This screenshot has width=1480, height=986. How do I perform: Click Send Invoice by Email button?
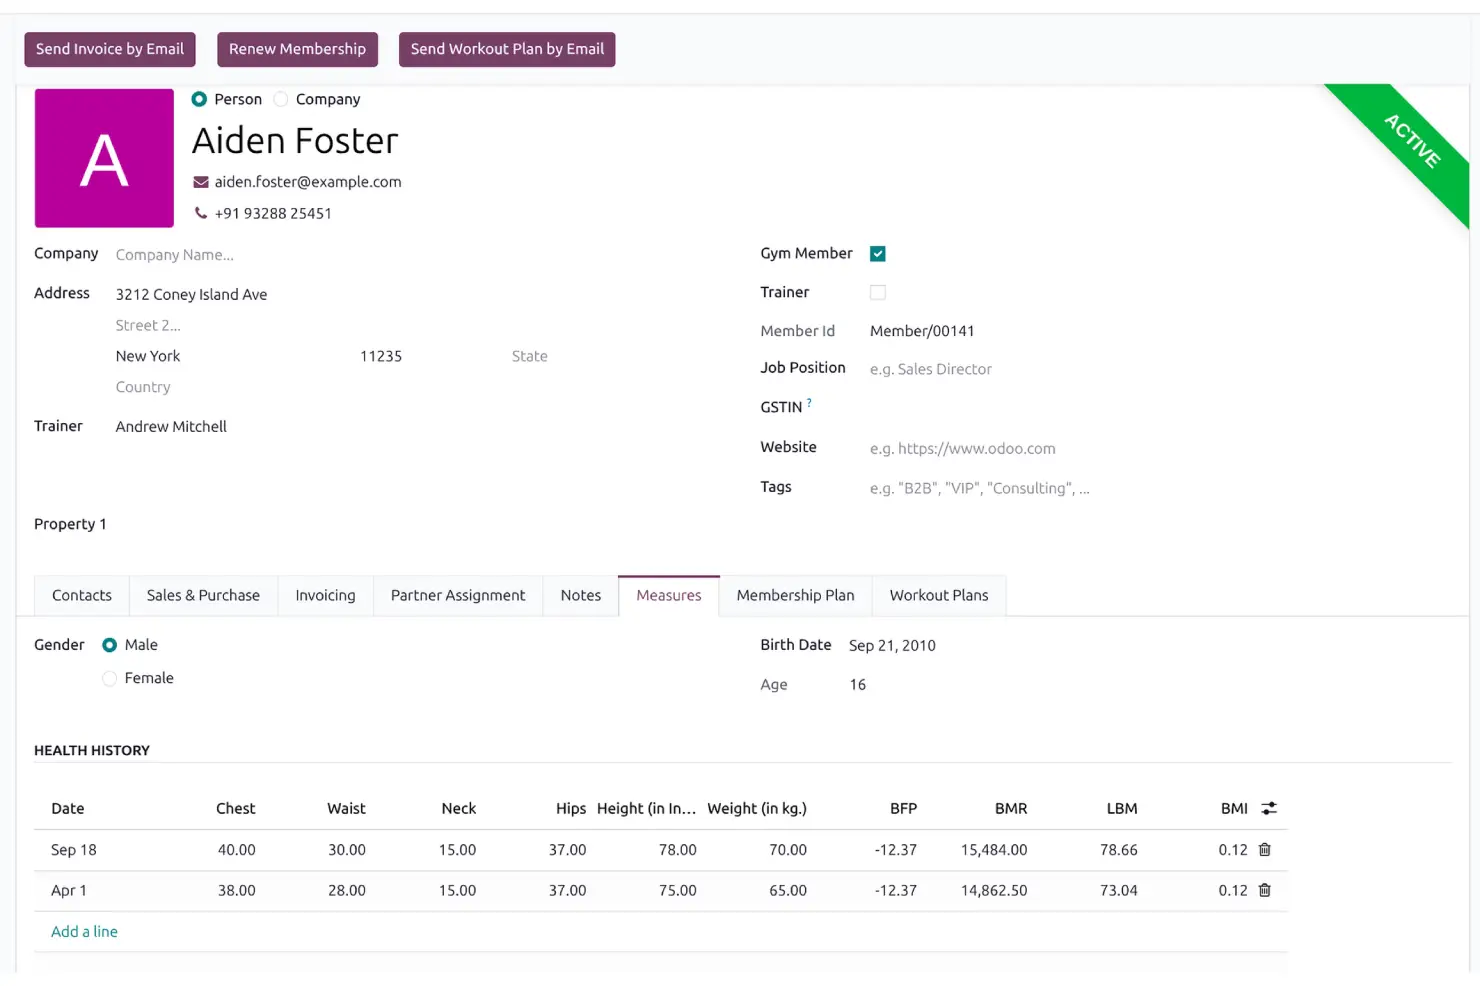(x=110, y=49)
